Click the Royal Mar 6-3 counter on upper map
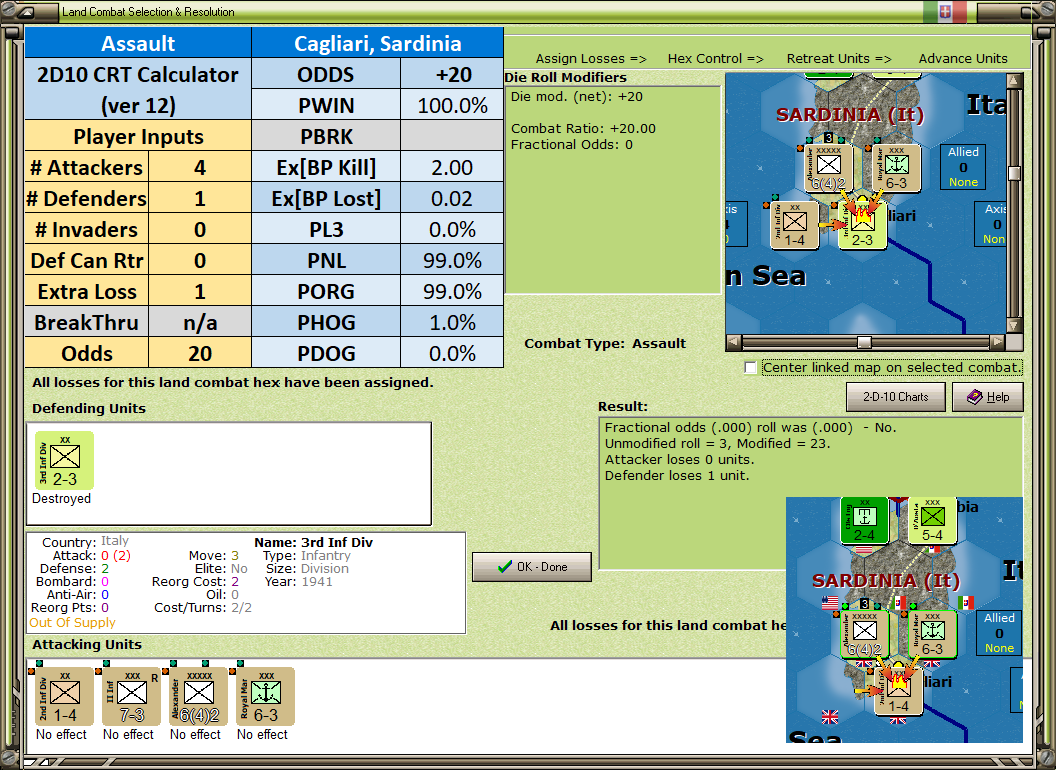1056x770 pixels. coord(896,168)
